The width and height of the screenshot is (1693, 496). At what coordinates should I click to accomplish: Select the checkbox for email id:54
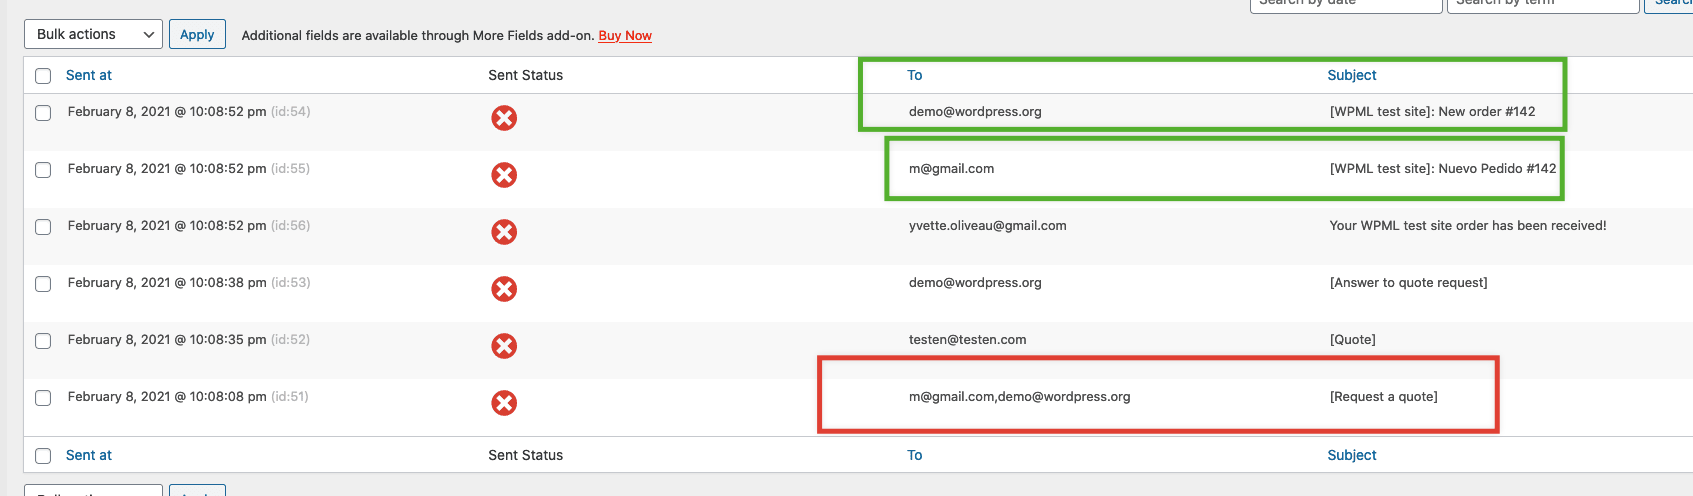coord(43,113)
